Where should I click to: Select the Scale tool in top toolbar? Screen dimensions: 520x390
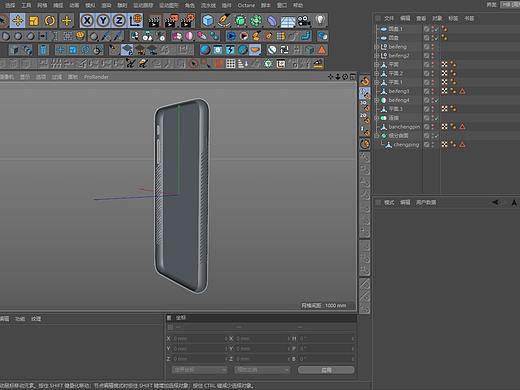(34, 21)
